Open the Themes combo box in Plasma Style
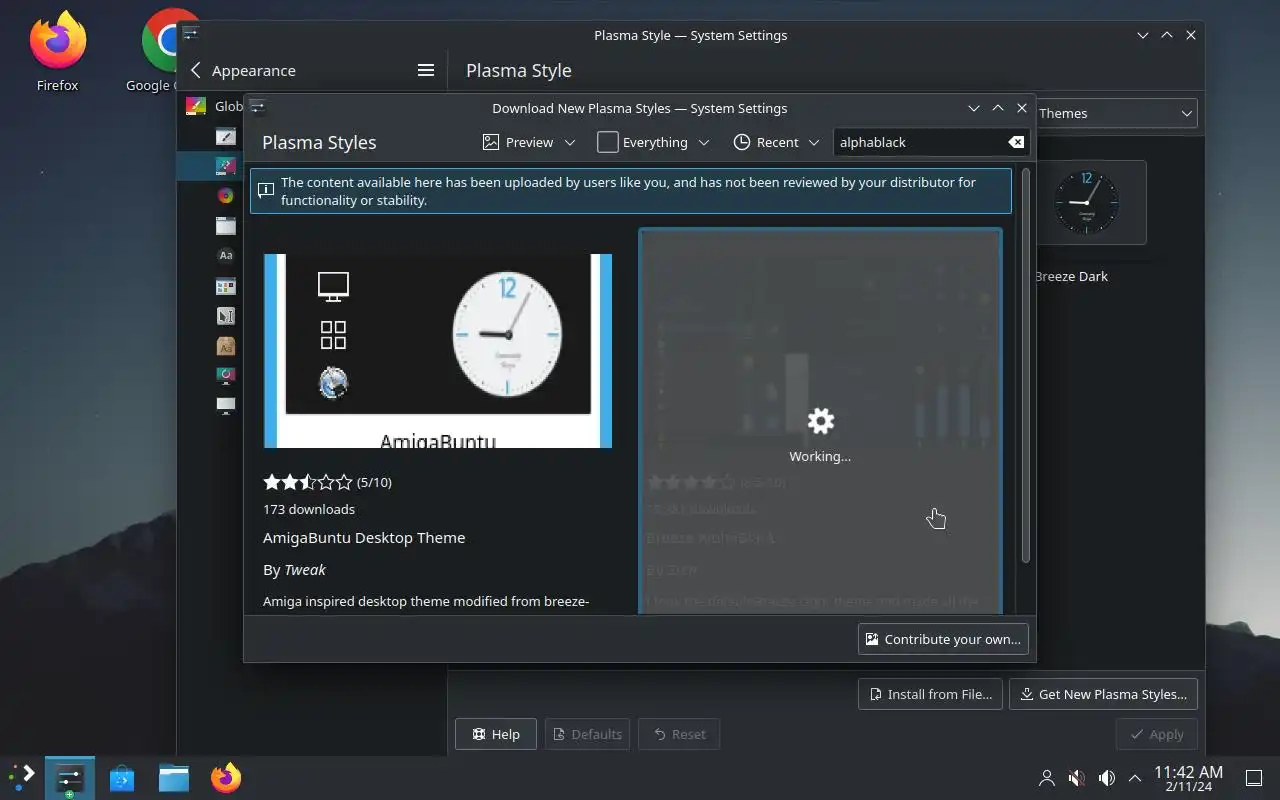 tap(1115, 113)
